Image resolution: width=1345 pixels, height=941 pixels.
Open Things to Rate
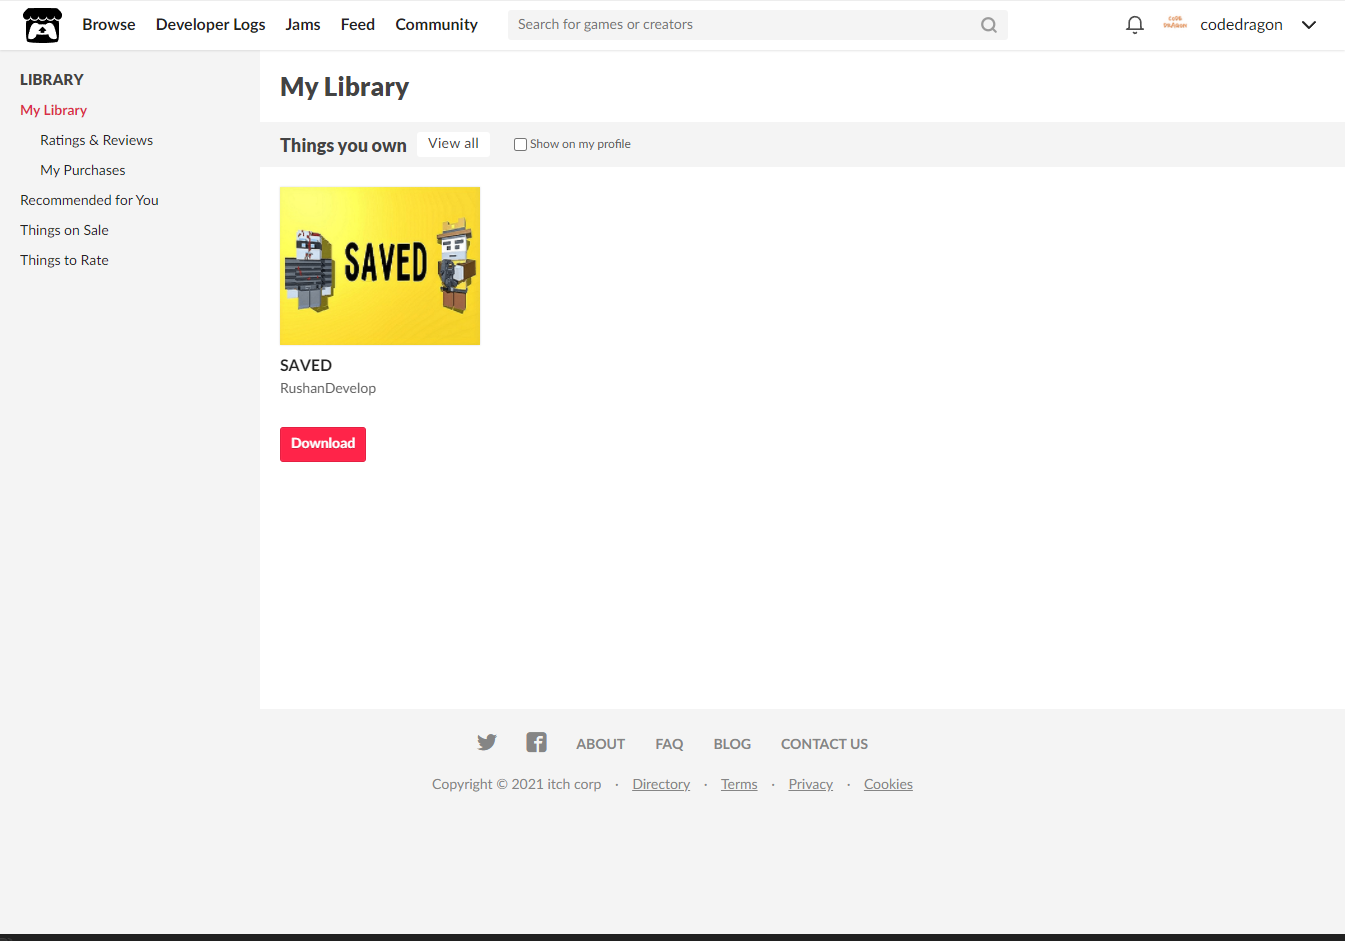click(x=64, y=260)
